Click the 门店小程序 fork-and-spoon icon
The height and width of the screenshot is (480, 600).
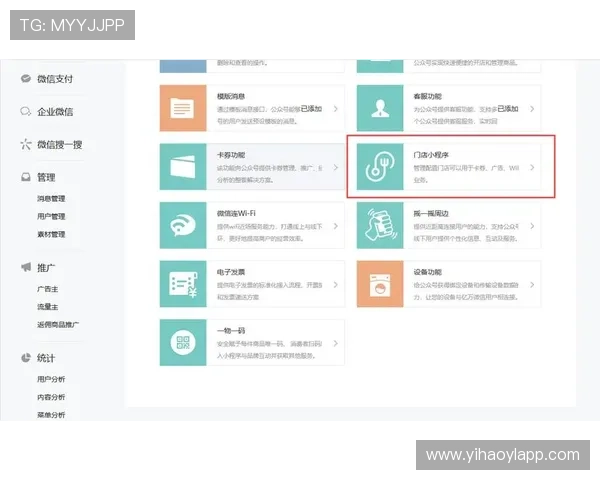pos(380,167)
